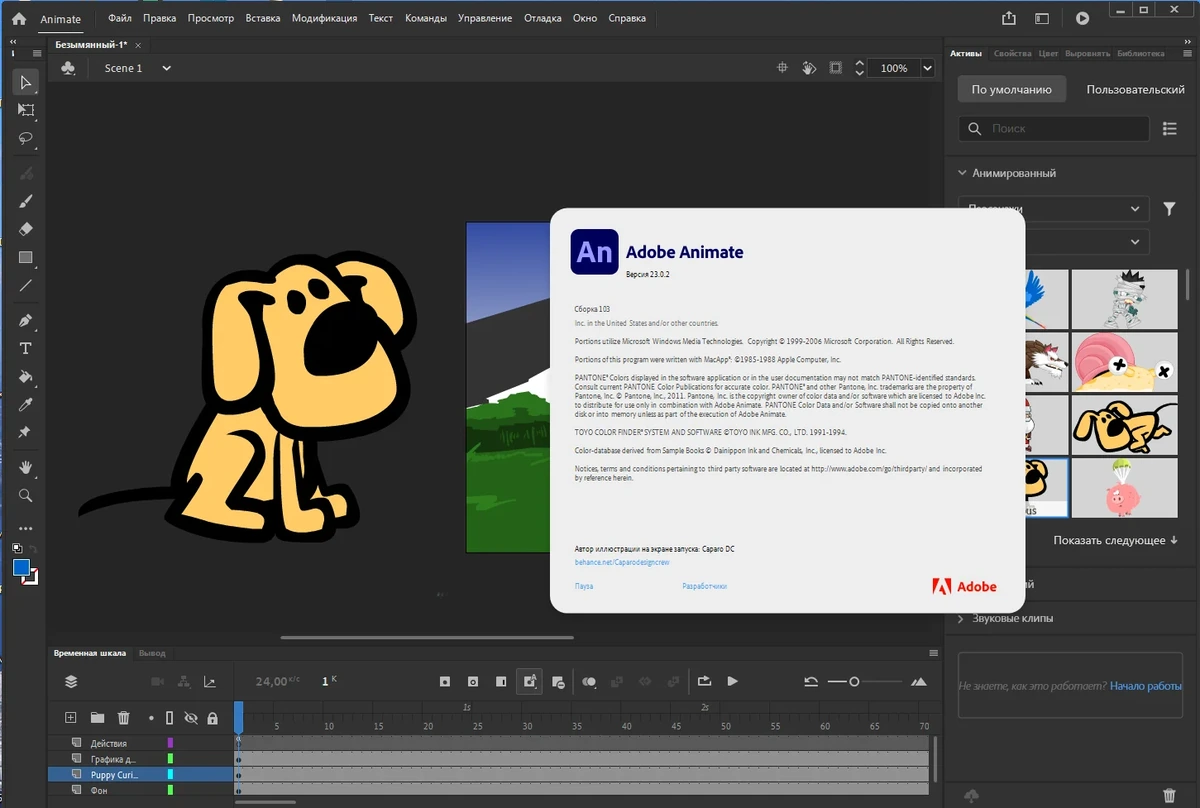Switch assets to list view icon
Viewport: 1200px width, 808px height.
point(1170,128)
